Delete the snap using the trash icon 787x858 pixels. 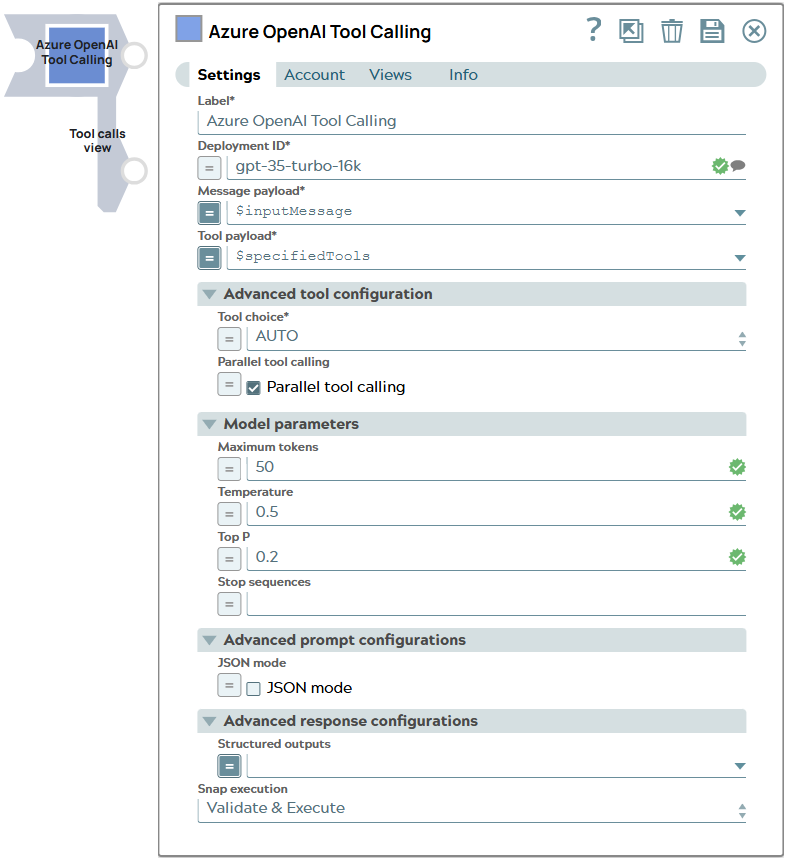671,30
